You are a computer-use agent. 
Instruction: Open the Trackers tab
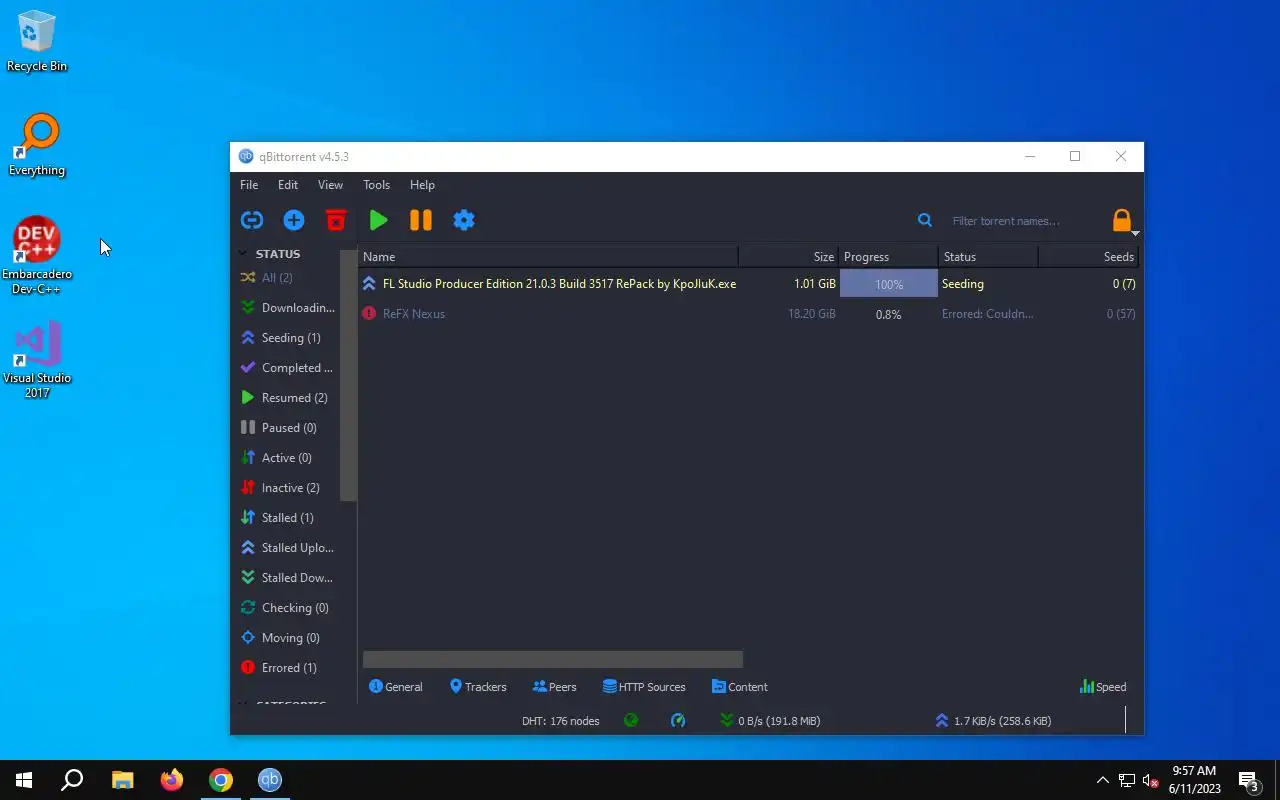478,687
